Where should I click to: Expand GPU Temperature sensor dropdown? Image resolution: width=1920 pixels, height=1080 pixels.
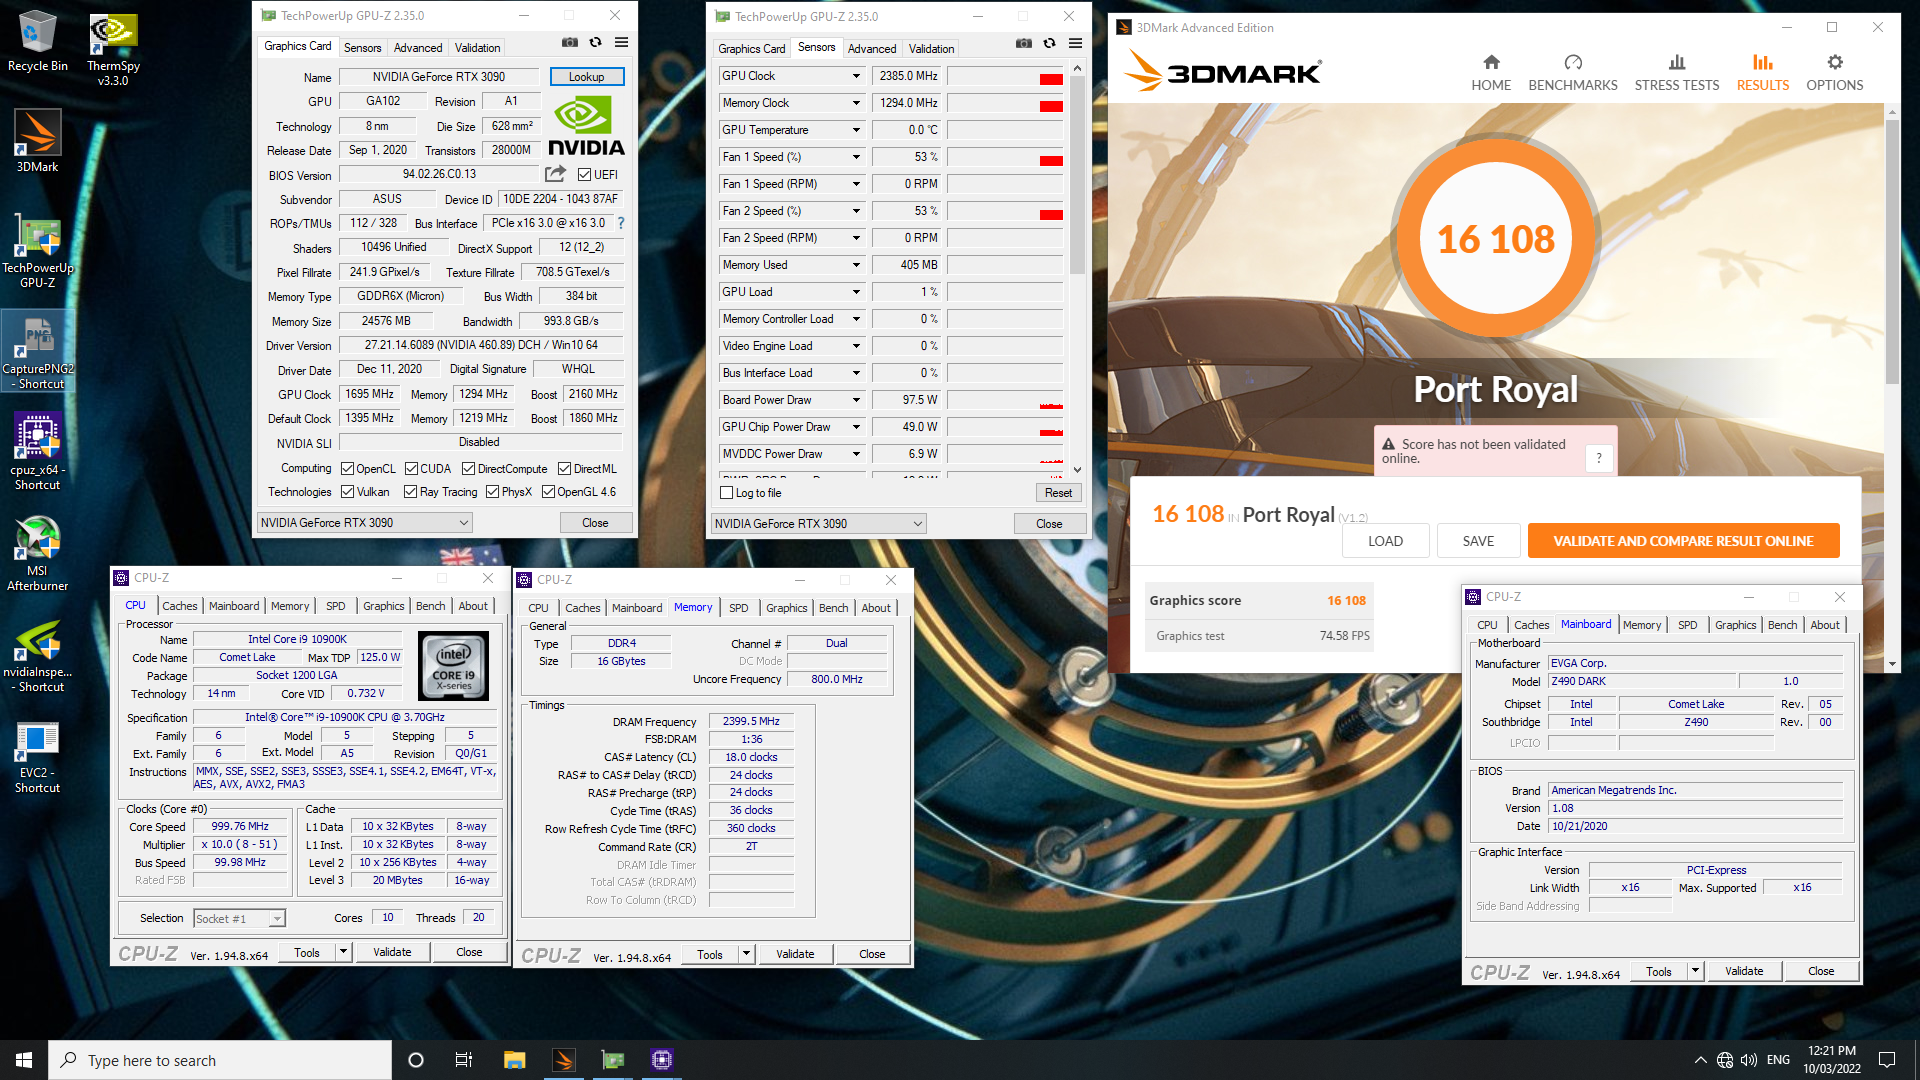[857, 130]
